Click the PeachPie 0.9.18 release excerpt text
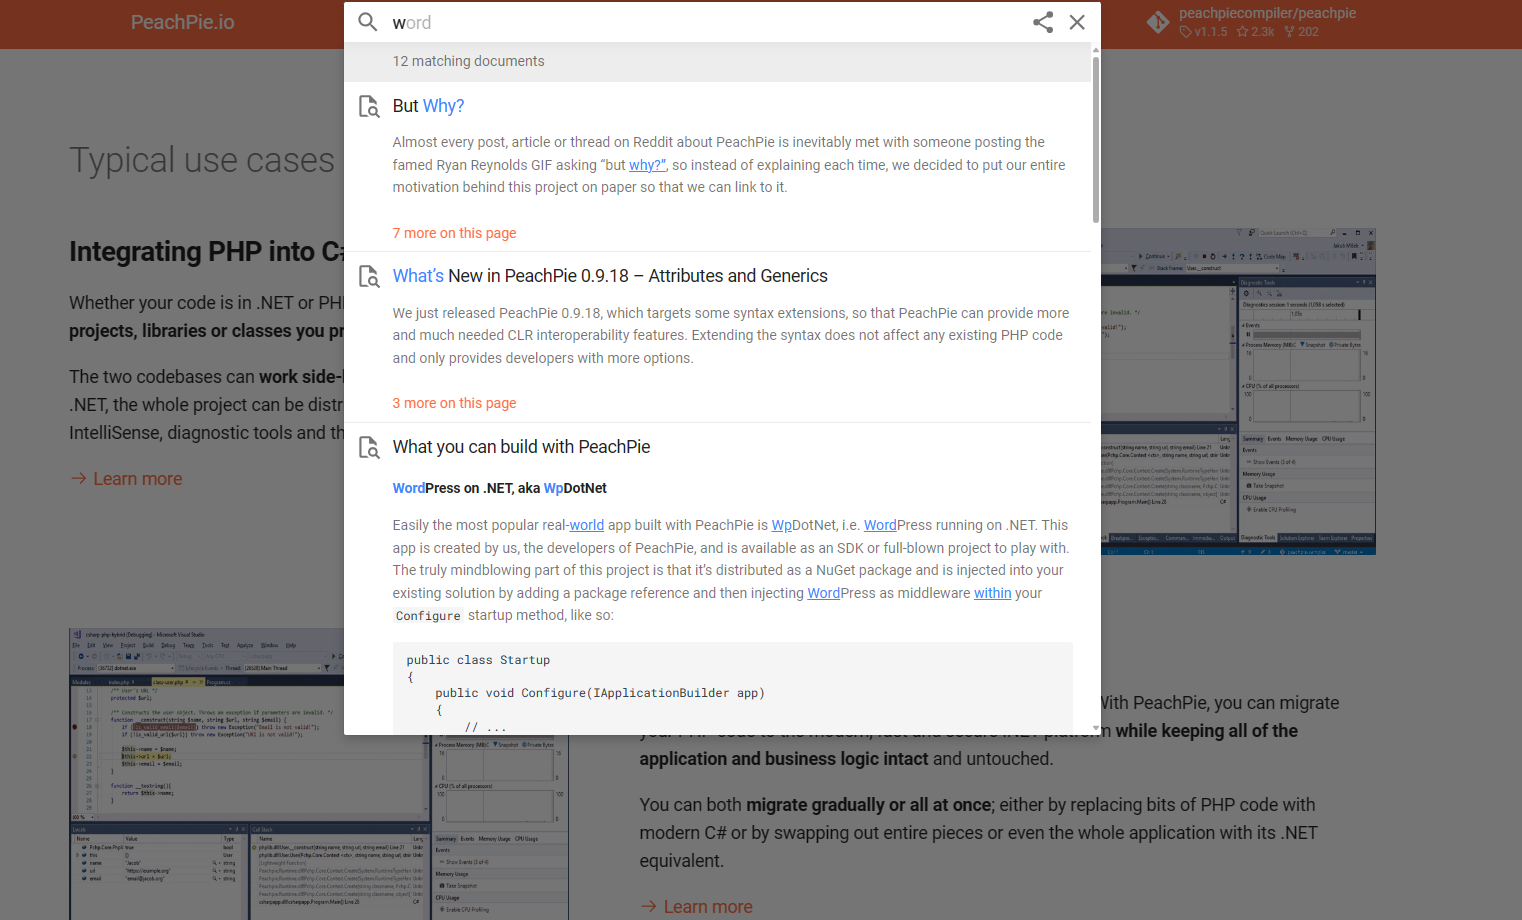This screenshot has width=1522, height=920. click(731, 335)
